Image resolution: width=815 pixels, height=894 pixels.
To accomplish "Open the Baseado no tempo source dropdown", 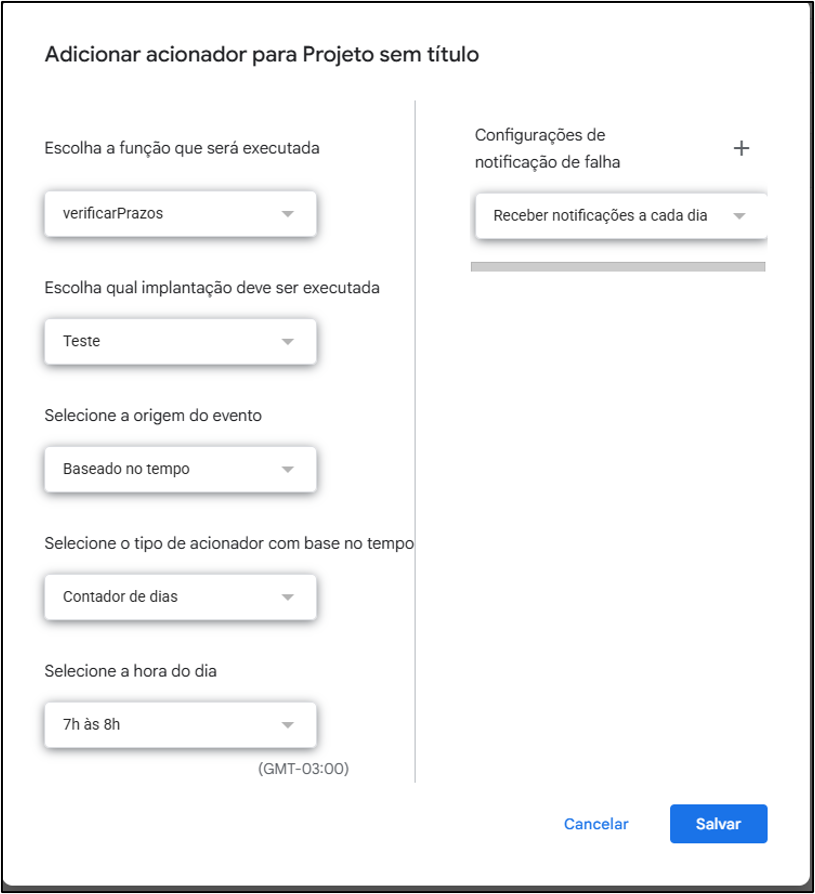I will pos(180,469).
